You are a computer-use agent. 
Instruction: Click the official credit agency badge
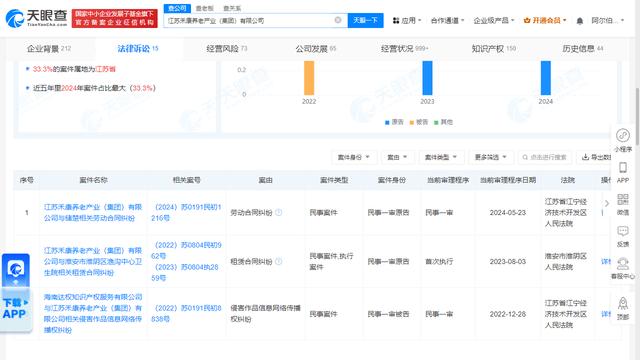tap(115, 18)
